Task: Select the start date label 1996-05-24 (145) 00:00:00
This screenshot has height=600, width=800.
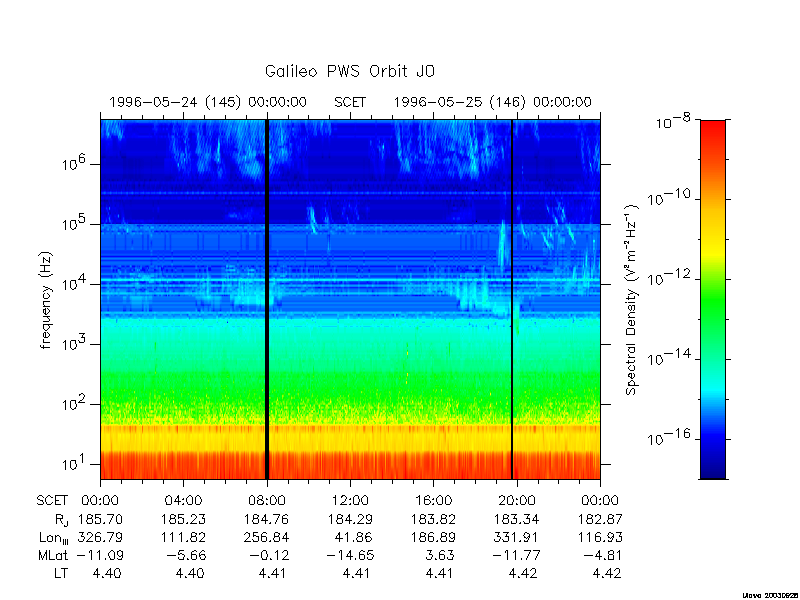Action: click(208, 103)
